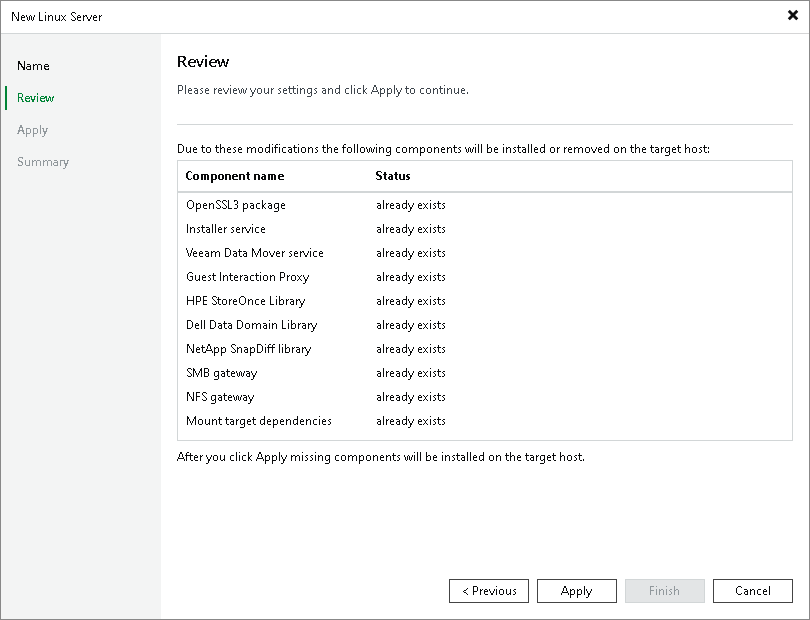The height and width of the screenshot is (620, 810).
Task: Cancel the New Linux Server wizard
Action: 752,590
